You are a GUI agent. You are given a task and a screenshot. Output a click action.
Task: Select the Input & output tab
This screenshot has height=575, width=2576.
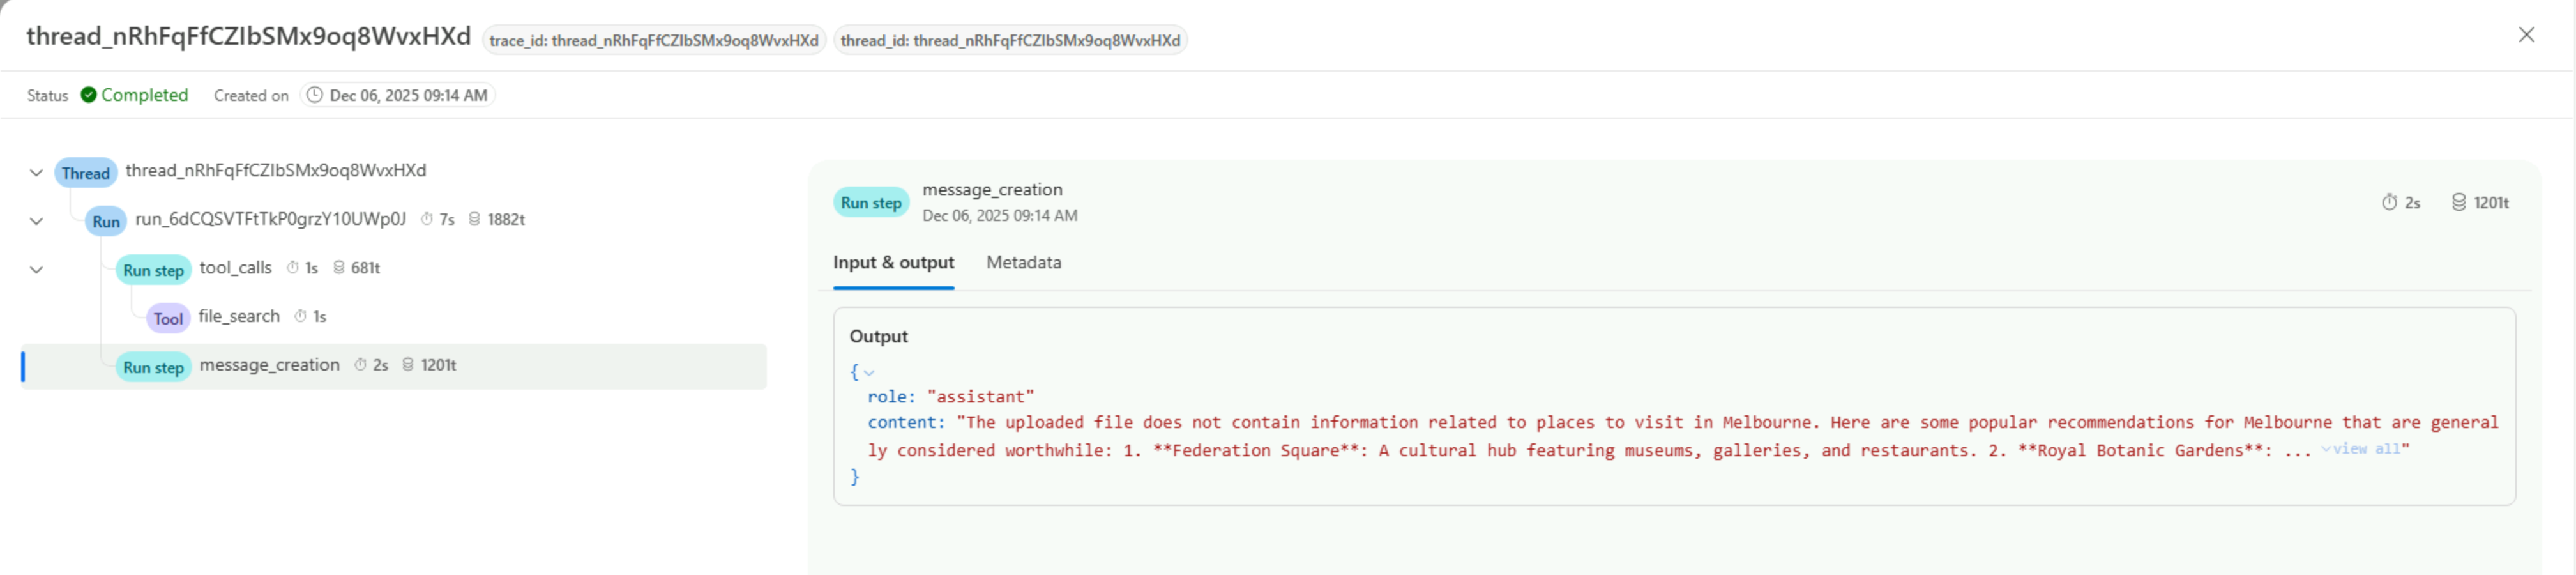click(x=893, y=262)
